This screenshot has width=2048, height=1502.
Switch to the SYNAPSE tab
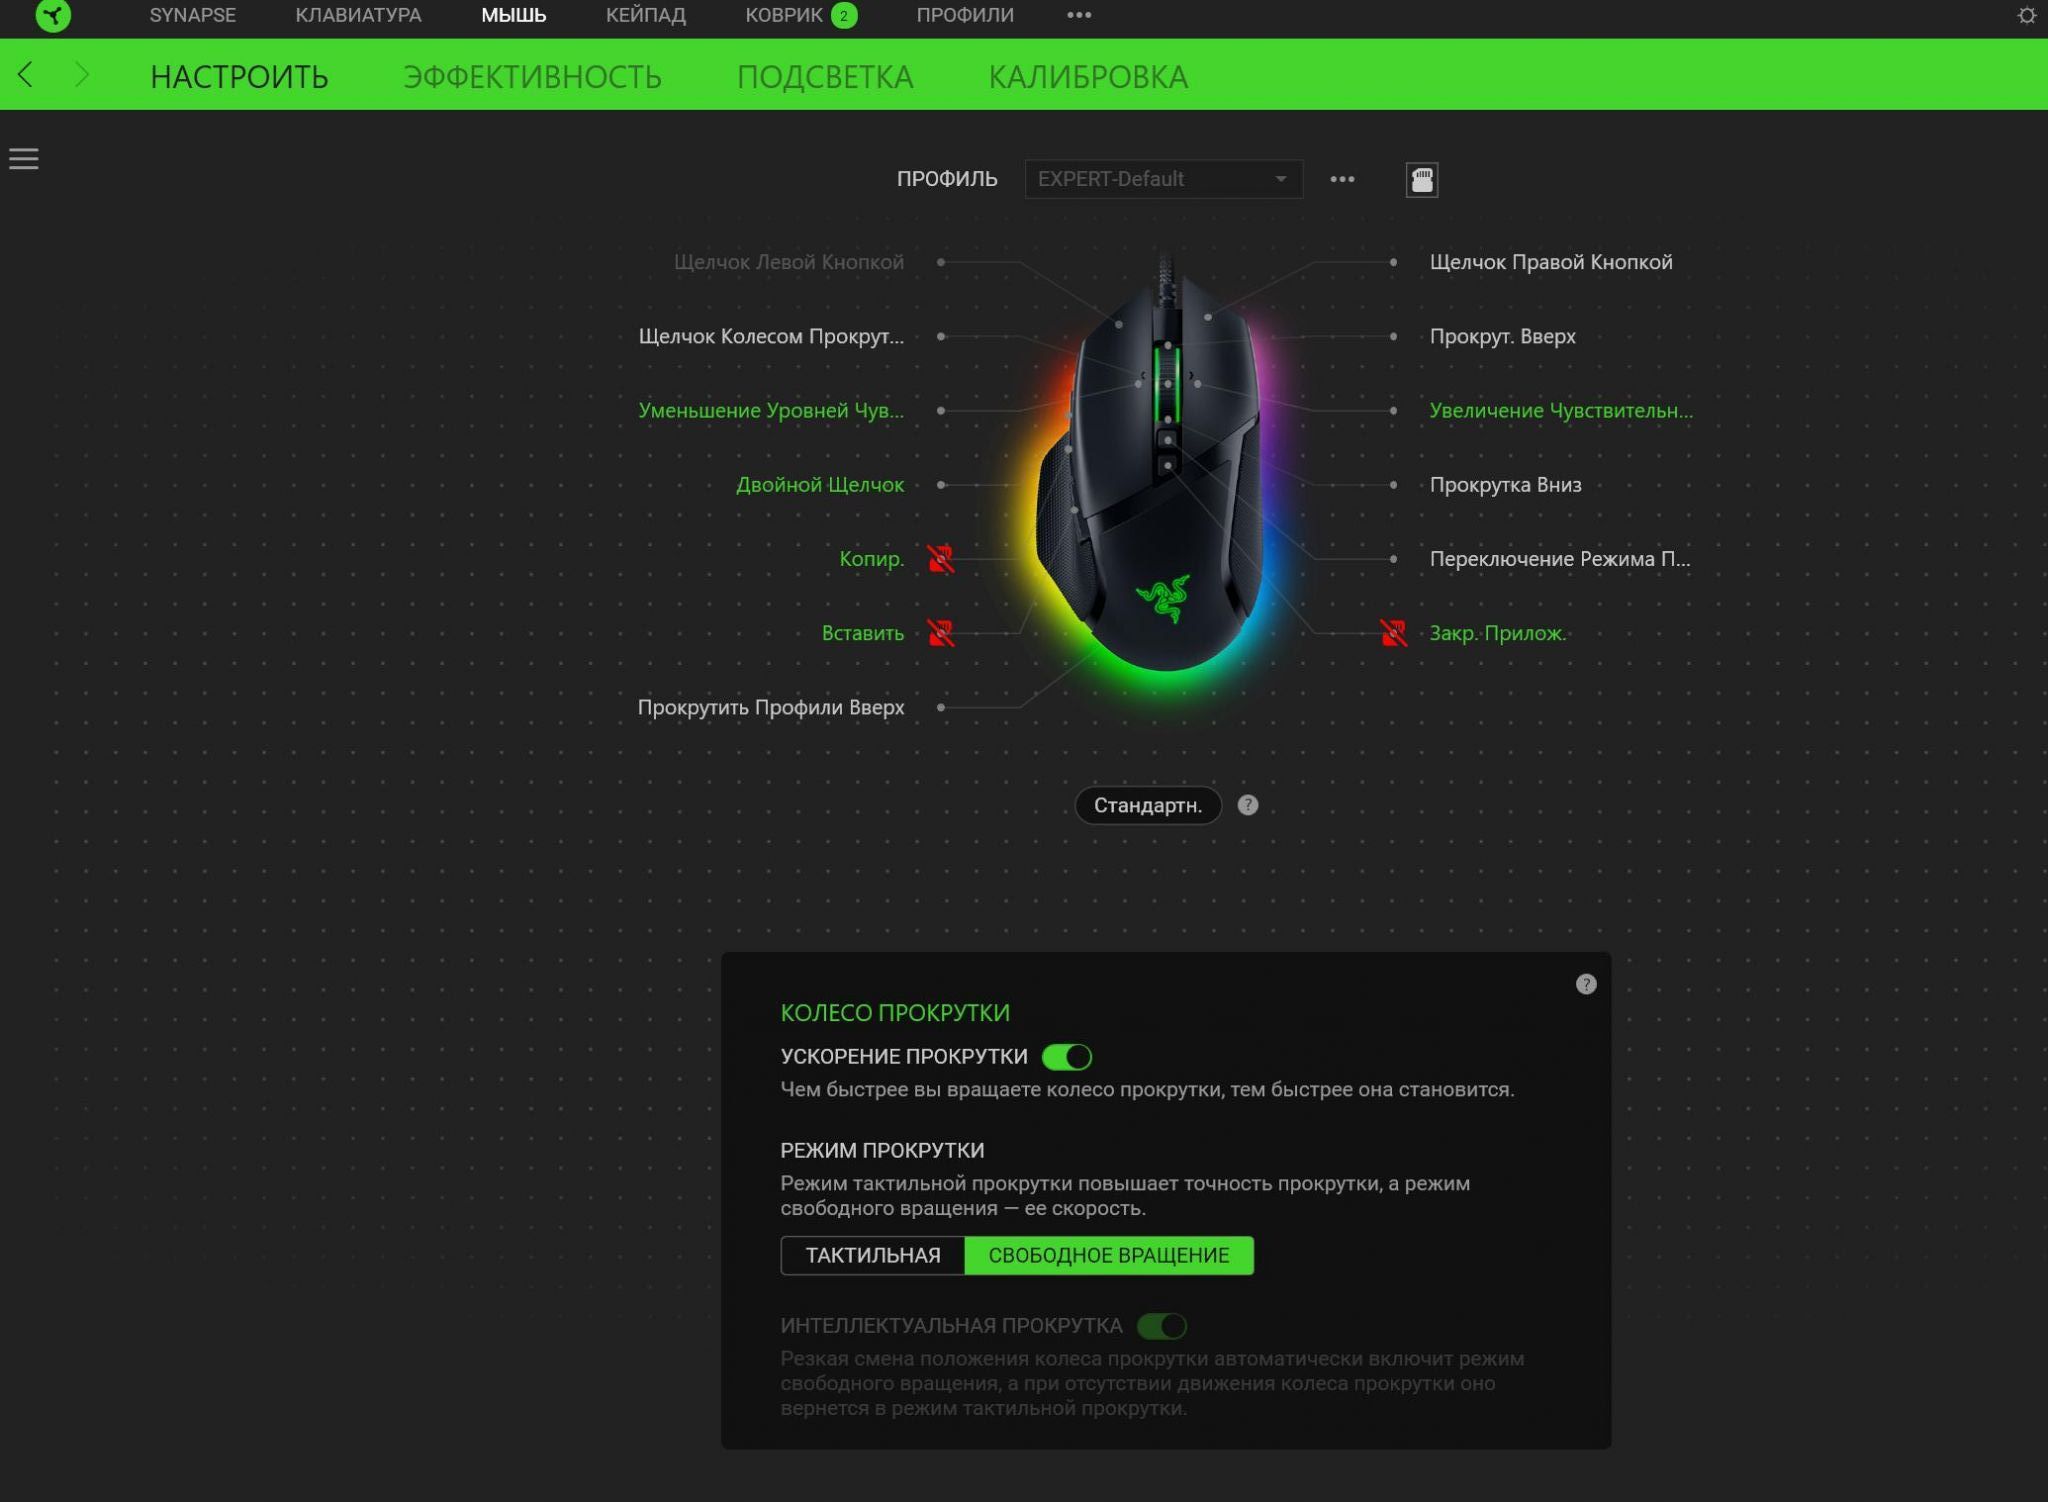[193, 15]
